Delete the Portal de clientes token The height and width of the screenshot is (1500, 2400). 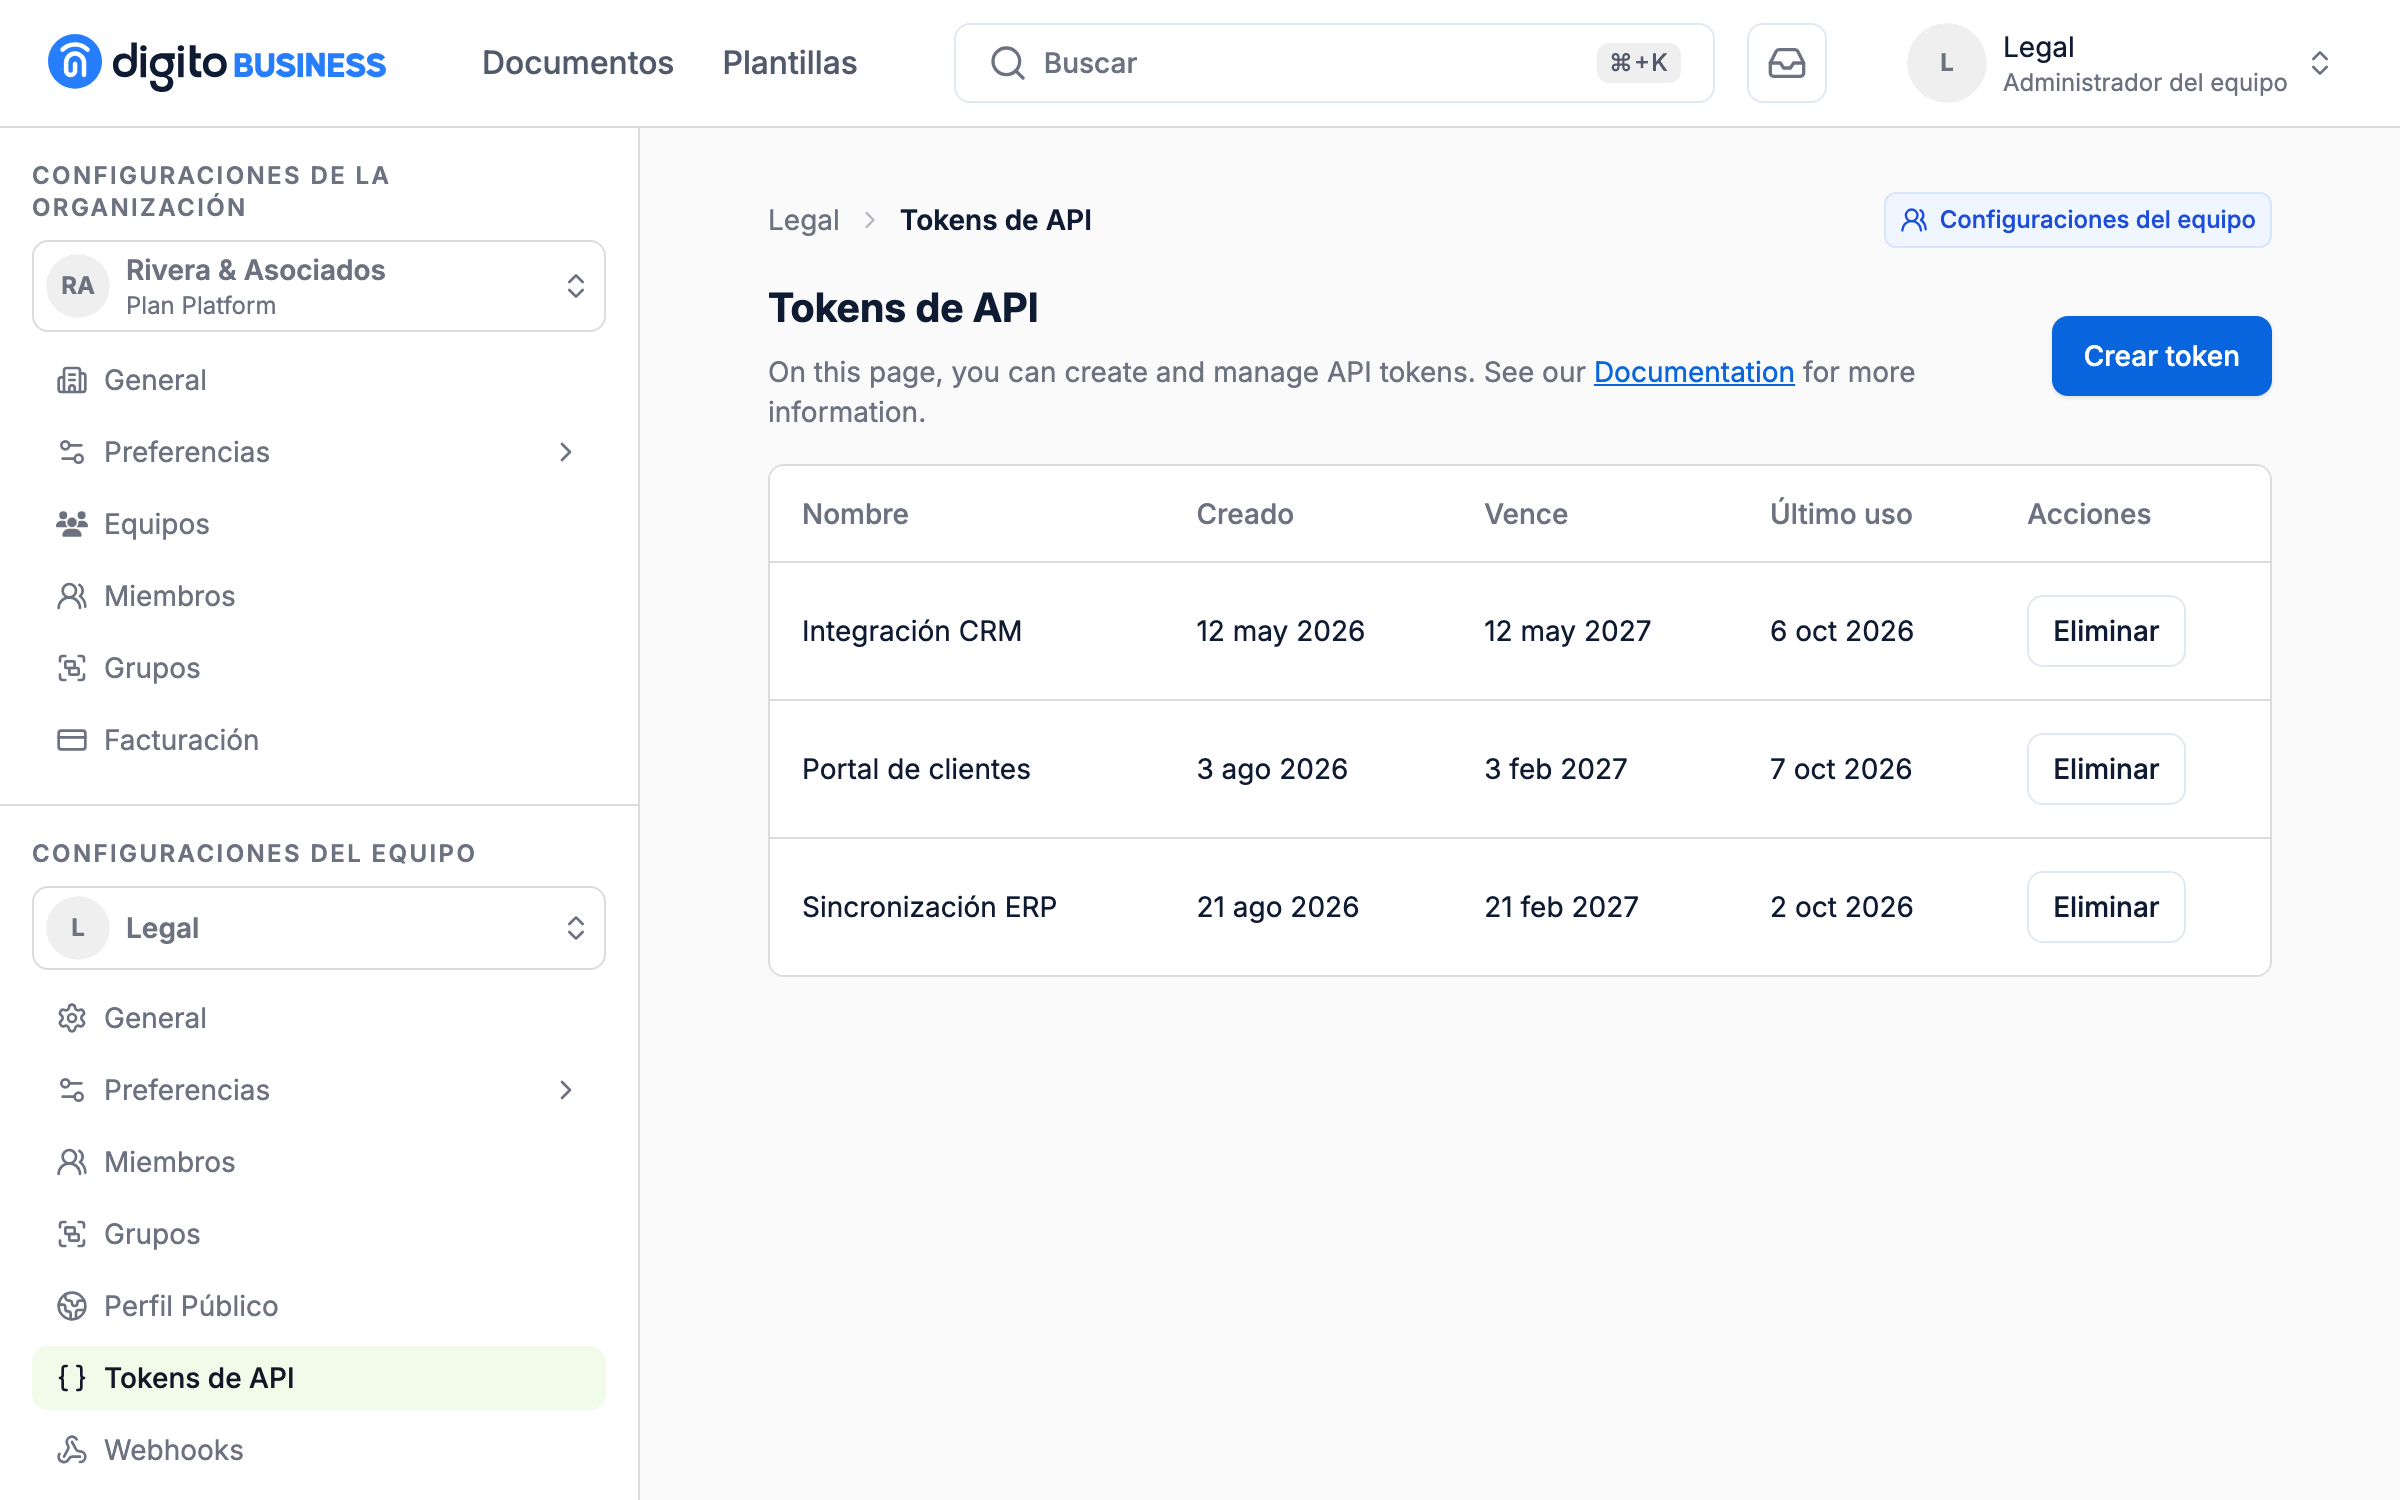(x=2106, y=769)
